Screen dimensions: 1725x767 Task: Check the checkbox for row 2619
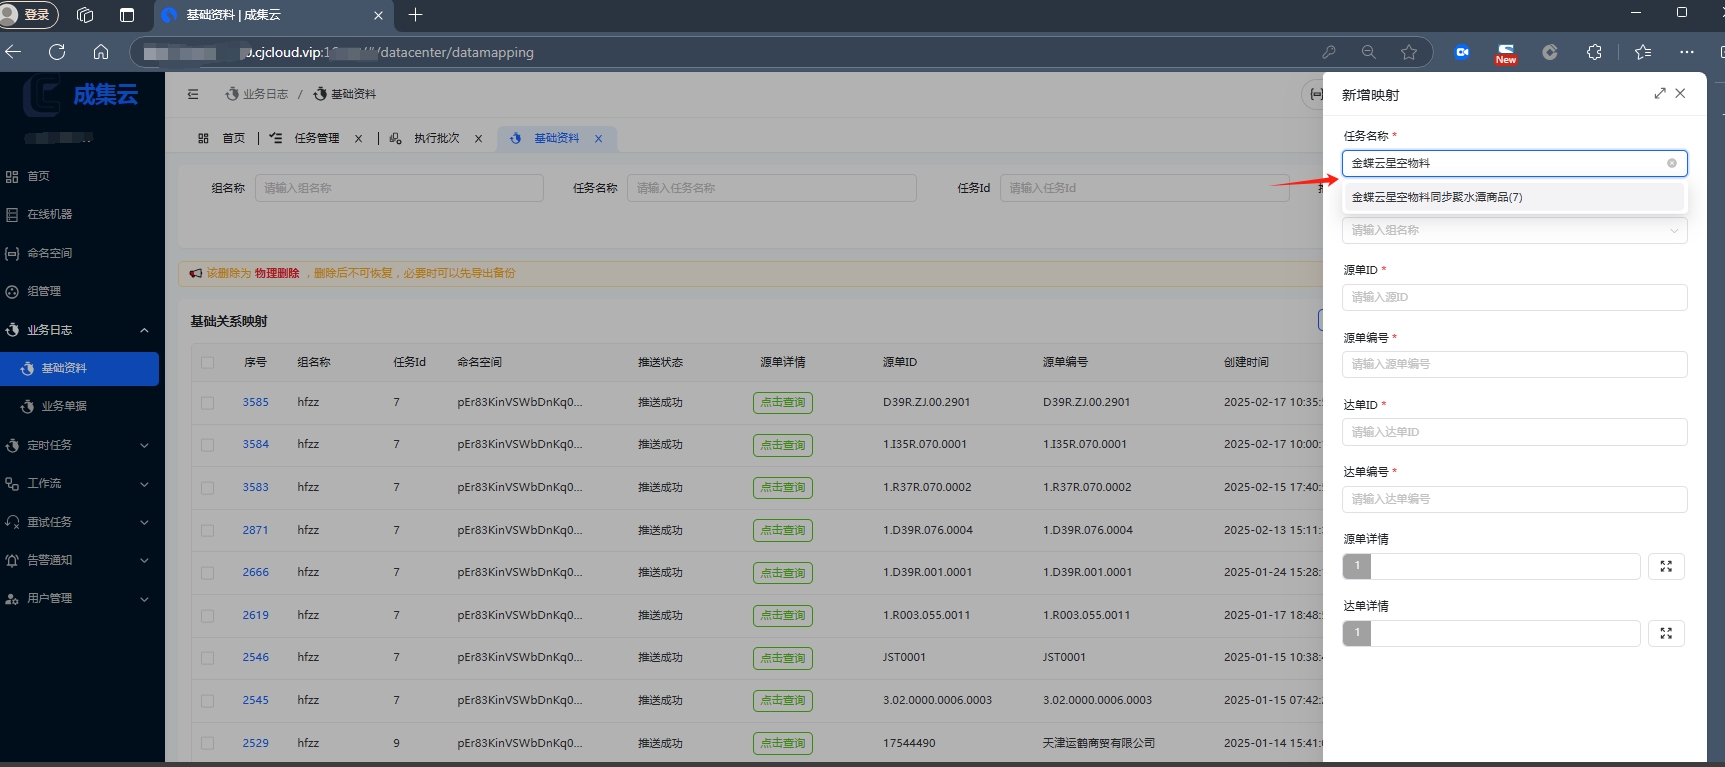207,615
